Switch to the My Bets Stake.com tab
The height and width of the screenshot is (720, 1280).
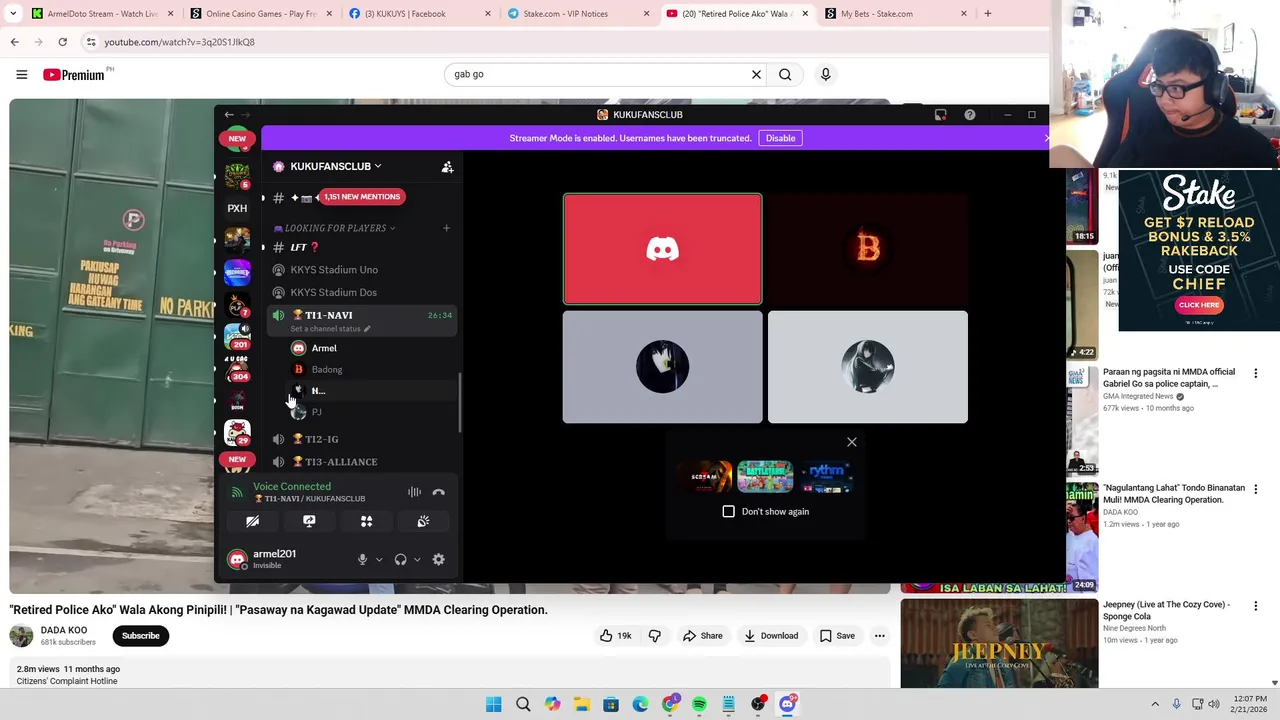click(x=894, y=14)
